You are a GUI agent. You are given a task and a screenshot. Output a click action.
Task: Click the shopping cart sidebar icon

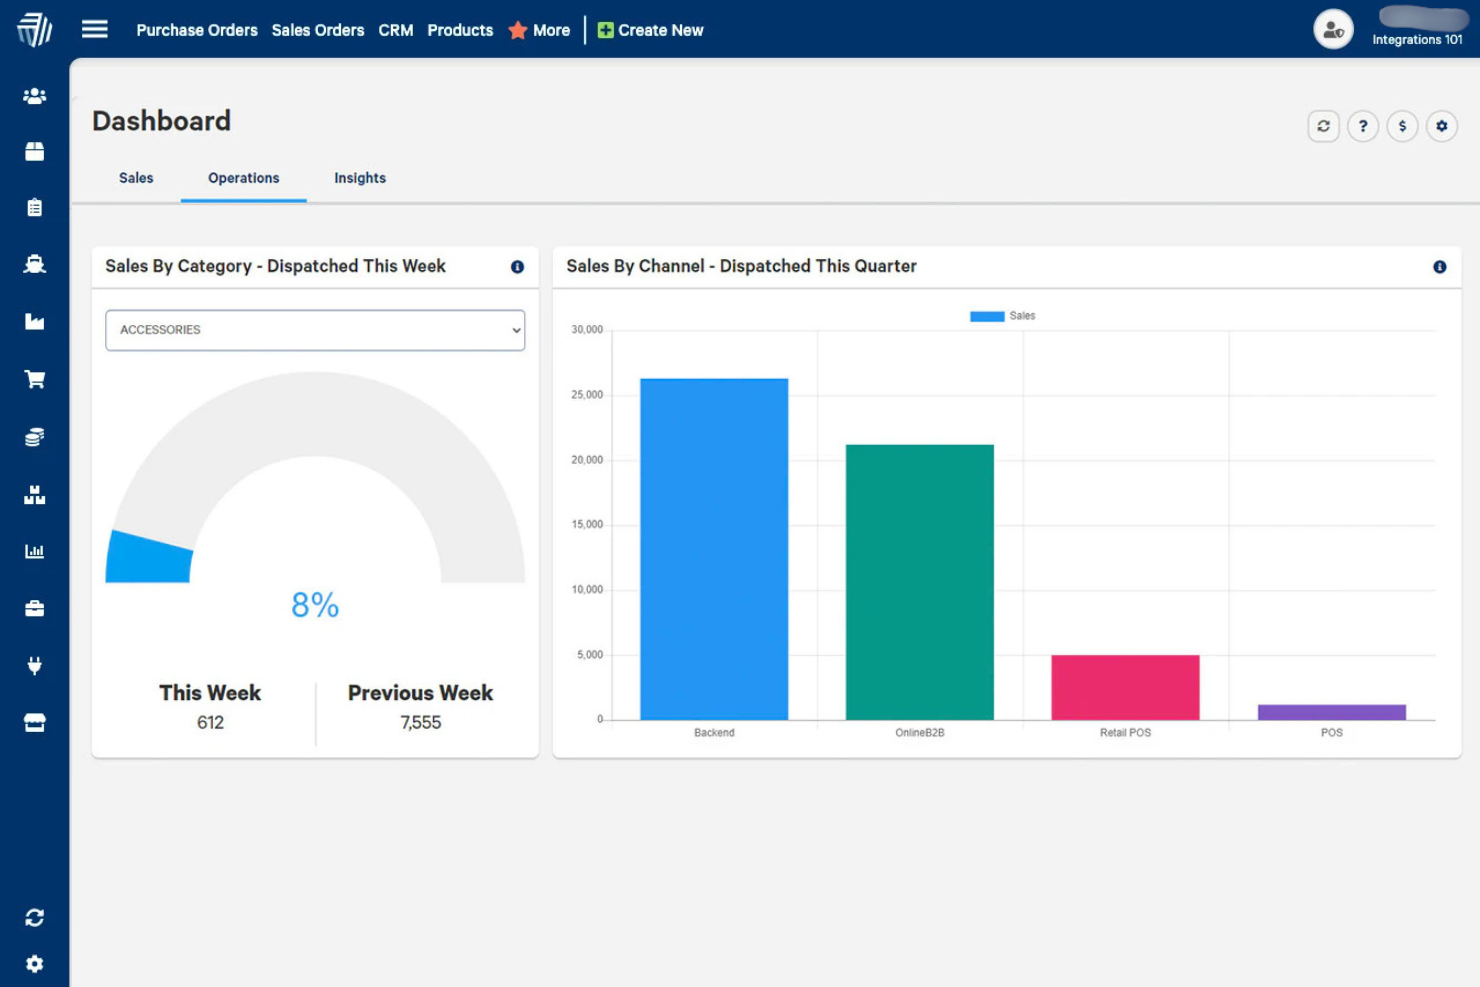34,379
